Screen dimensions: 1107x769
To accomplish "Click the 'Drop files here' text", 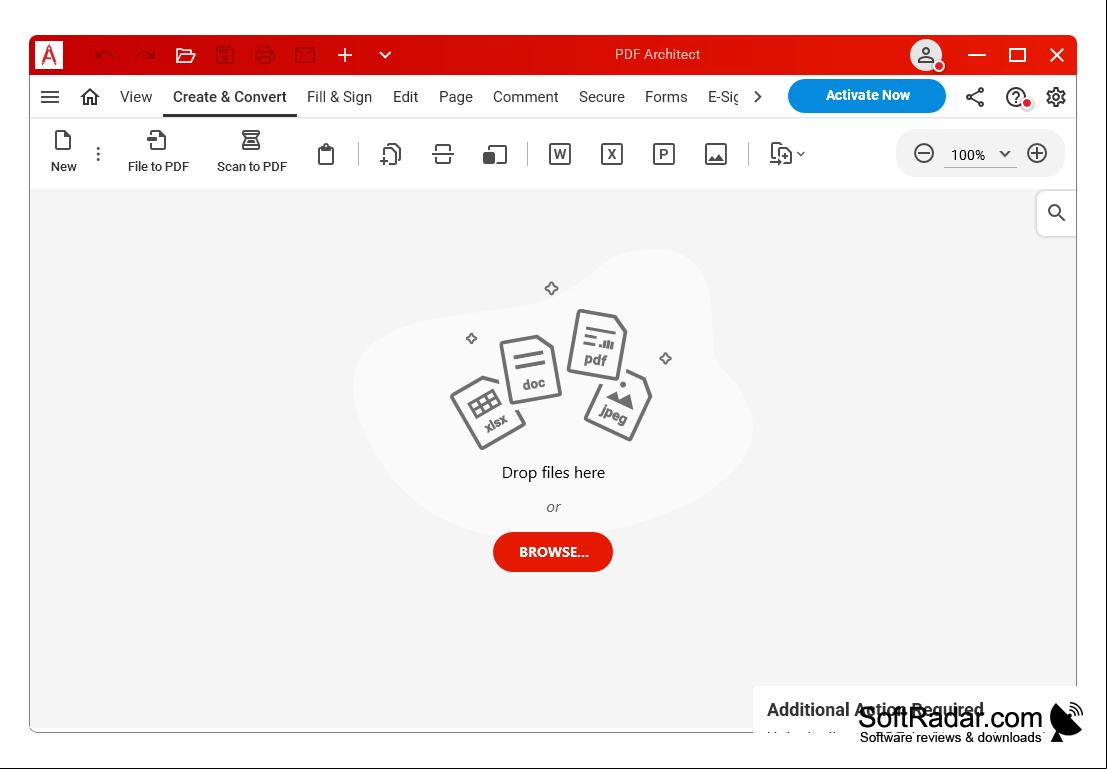I will [554, 472].
